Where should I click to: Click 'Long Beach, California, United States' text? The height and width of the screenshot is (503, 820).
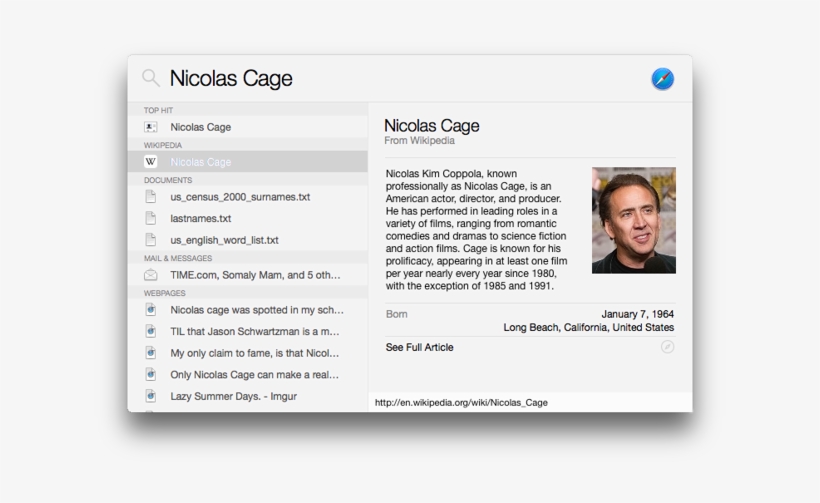tap(588, 327)
